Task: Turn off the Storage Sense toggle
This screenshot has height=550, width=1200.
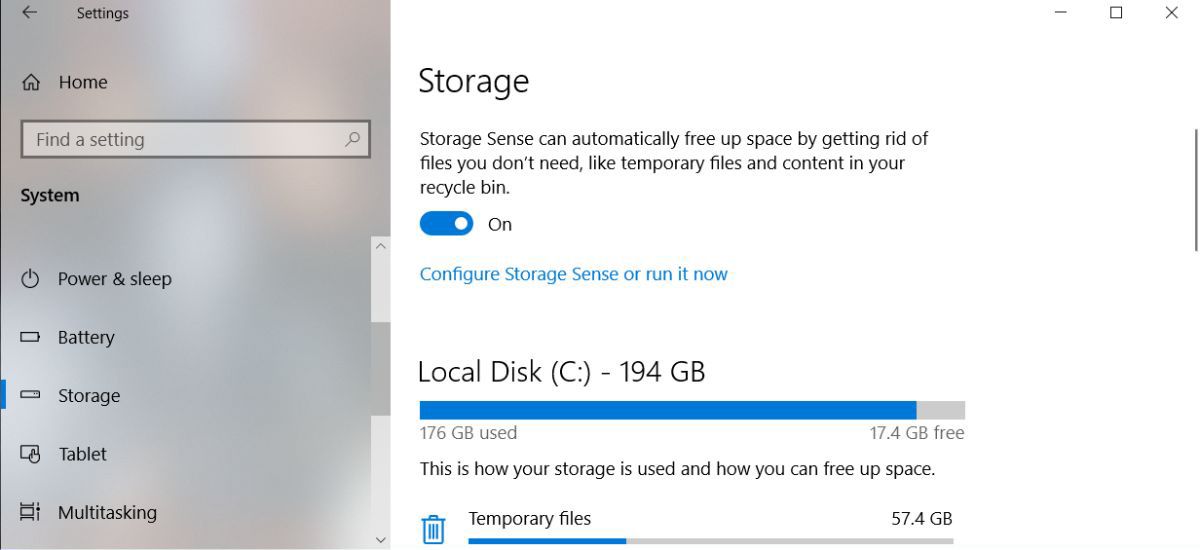Action: [x=446, y=224]
